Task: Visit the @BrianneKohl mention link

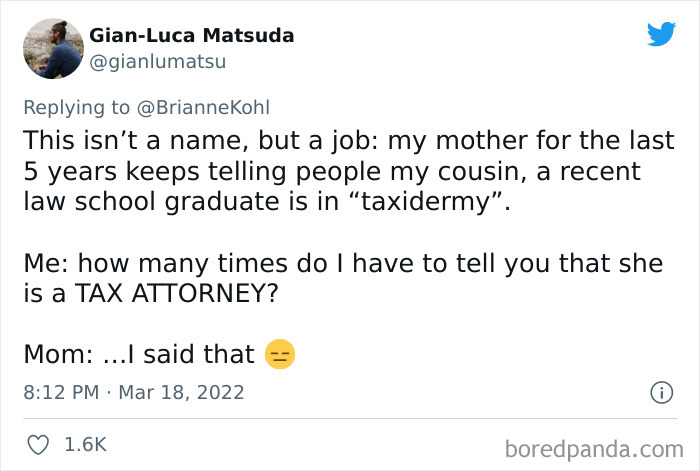Action: click(x=210, y=107)
